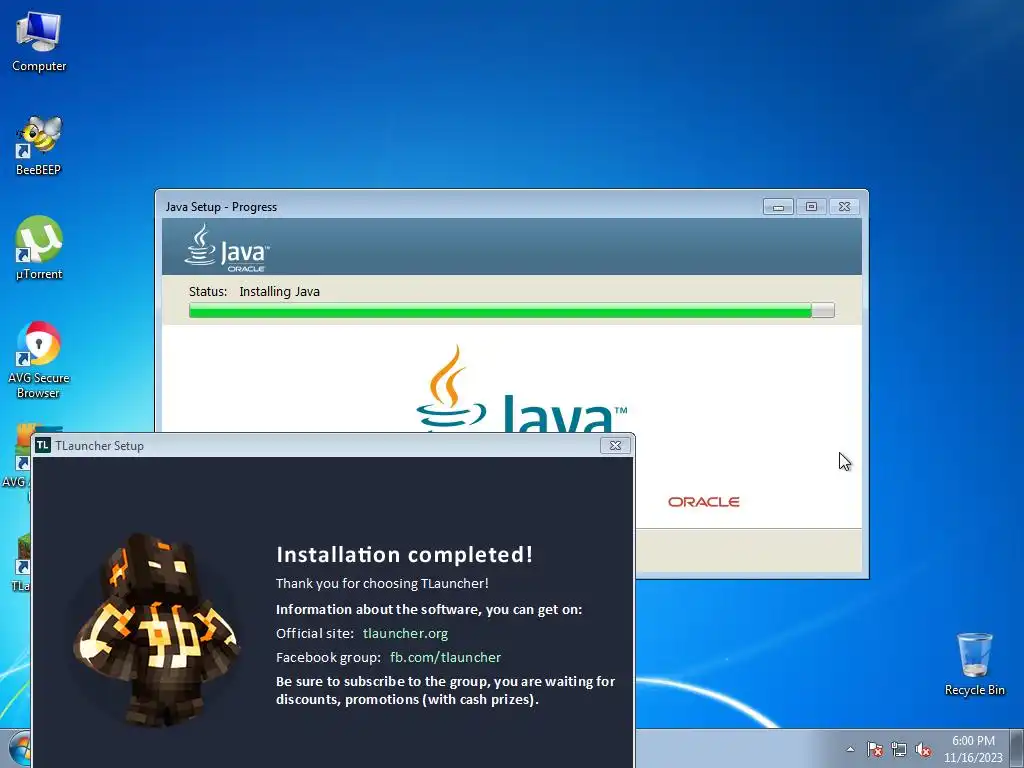
Task: Click the green Java install progress bar
Action: pos(511,310)
